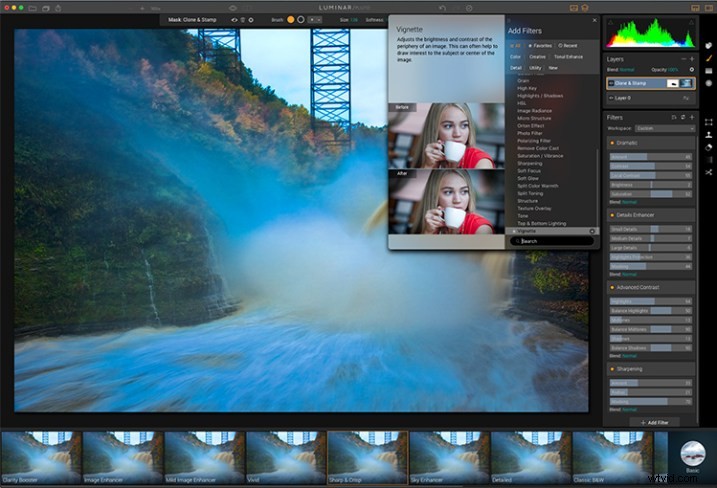Select the Utility filter category
Viewport: 717px width, 488px height.
click(x=535, y=68)
